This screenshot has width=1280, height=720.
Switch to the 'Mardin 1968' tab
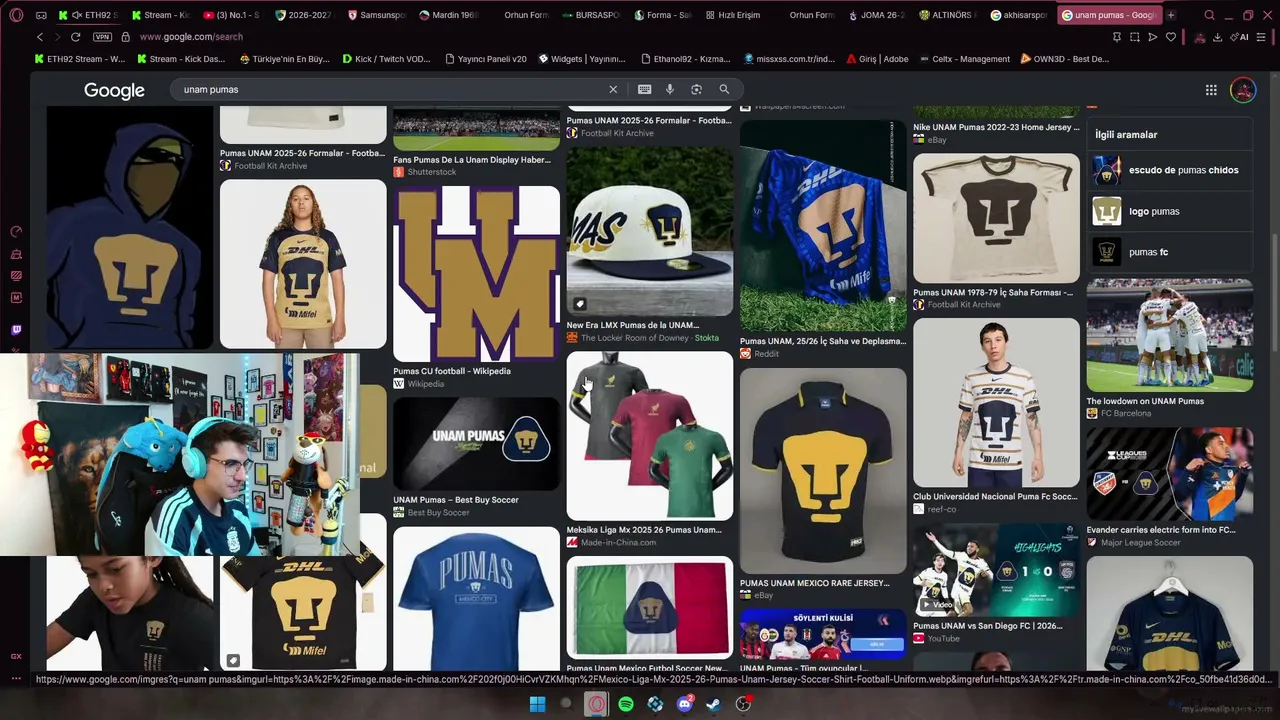[447, 15]
